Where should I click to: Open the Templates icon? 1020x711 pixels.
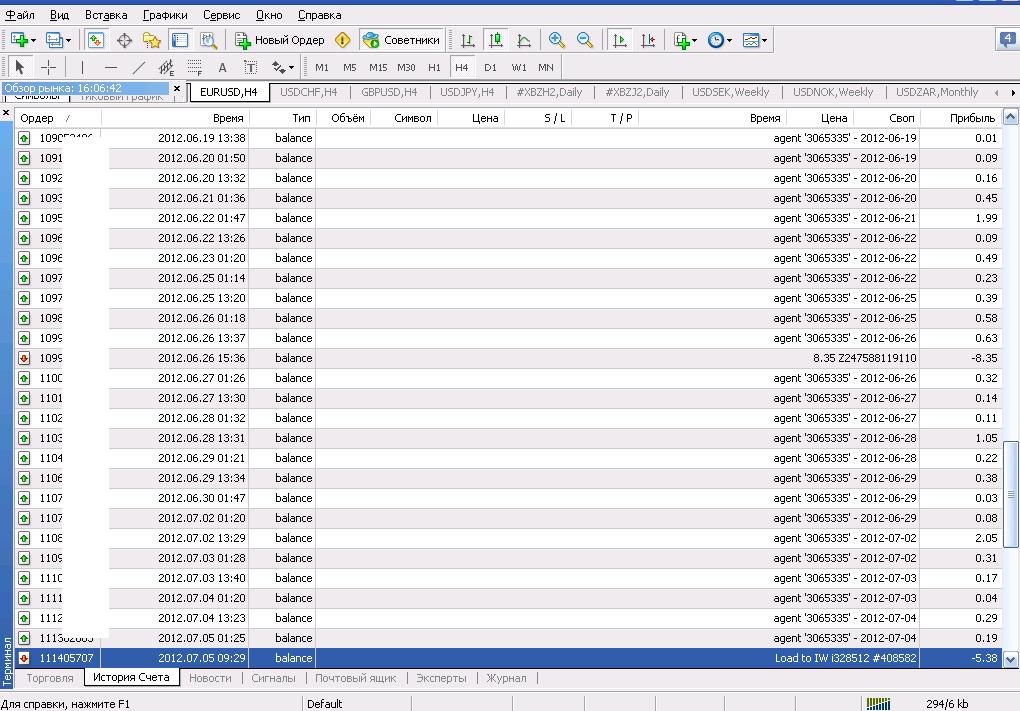(751, 40)
